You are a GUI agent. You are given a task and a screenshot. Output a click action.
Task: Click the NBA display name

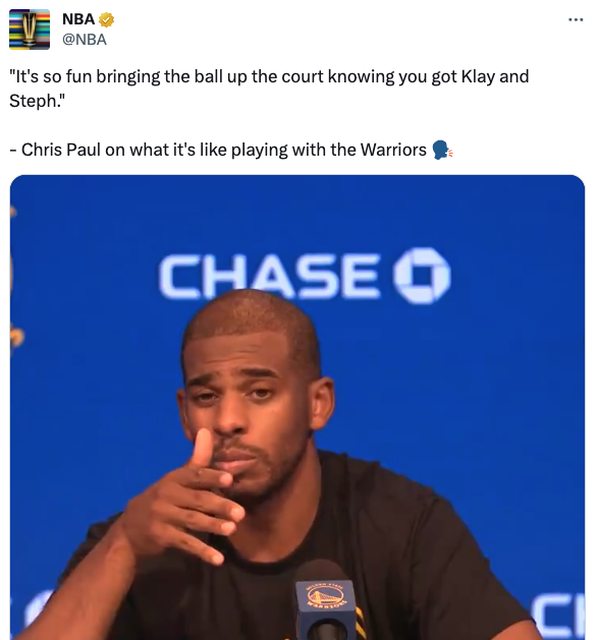[78, 19]
